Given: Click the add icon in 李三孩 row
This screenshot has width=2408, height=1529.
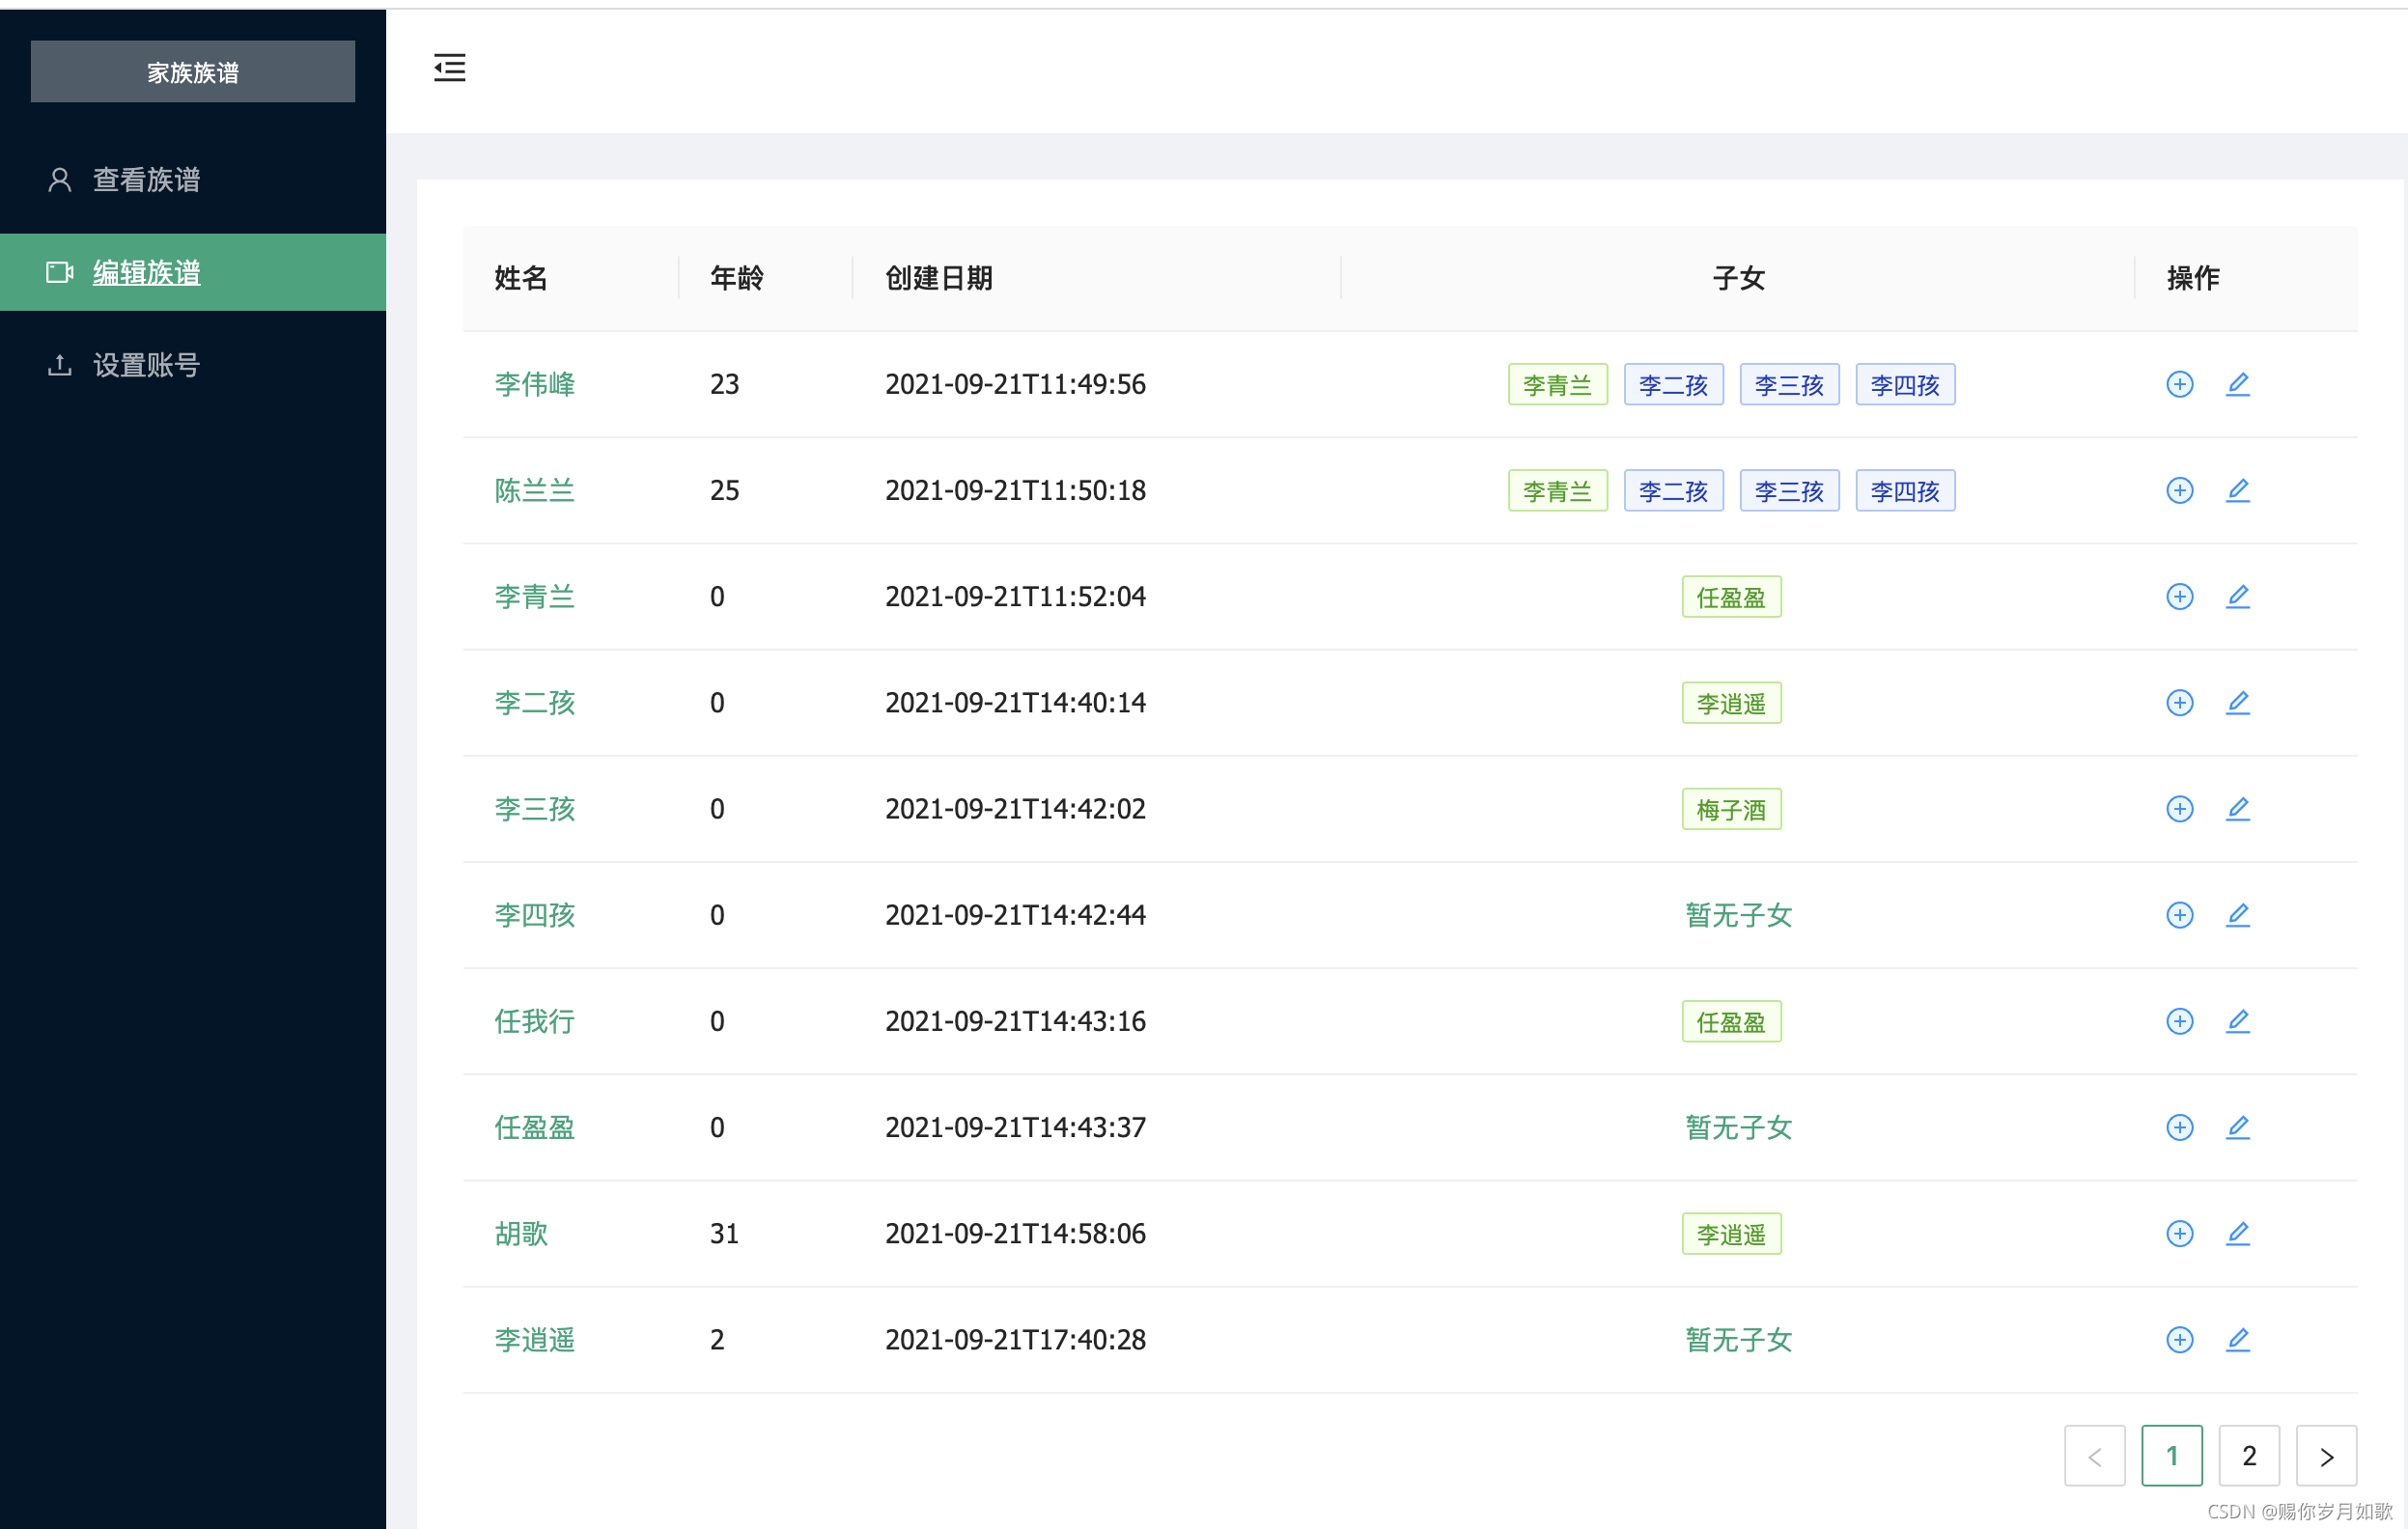Looking at the screenshot, I should click(2179, 808).
